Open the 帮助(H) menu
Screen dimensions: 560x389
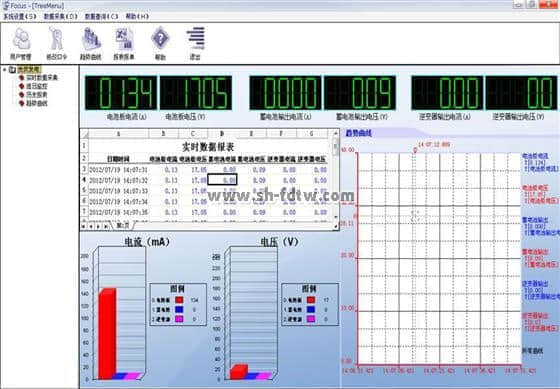(137, 16)
